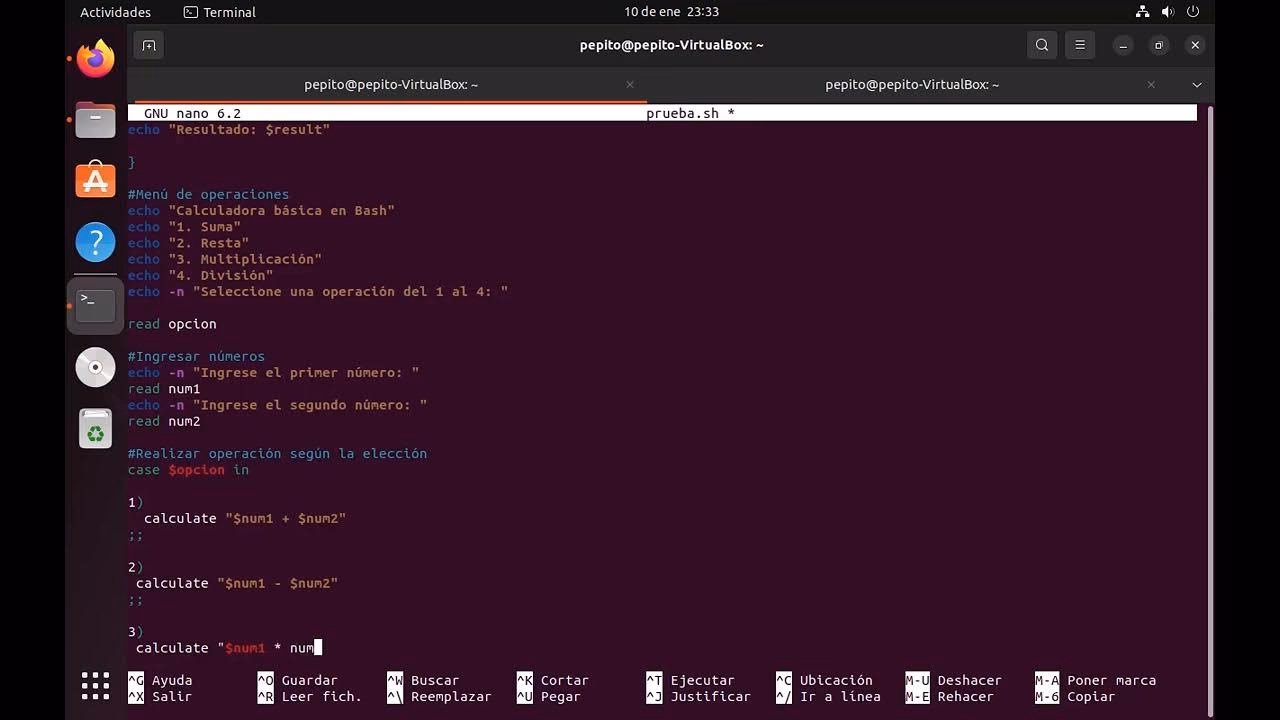Switch to the second pepito terminal tab
Screen dimensions: 1280x720
tap(911, 85)
